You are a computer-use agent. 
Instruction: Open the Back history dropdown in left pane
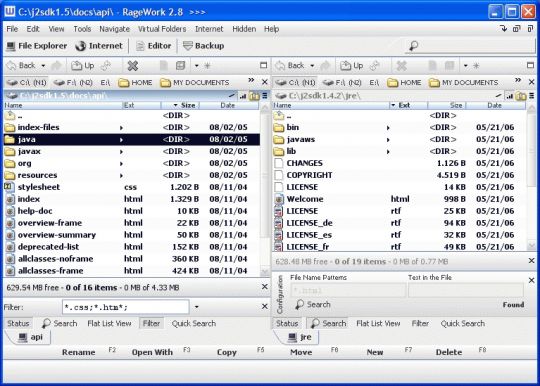[x=43, y=65]
